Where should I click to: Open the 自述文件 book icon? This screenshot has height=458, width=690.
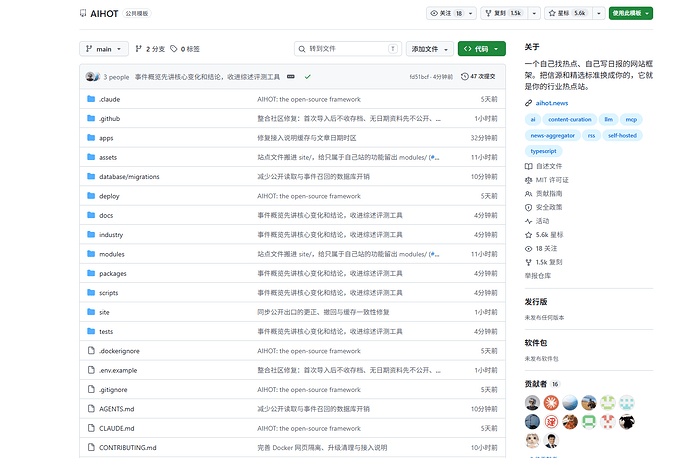click(529, 166)
